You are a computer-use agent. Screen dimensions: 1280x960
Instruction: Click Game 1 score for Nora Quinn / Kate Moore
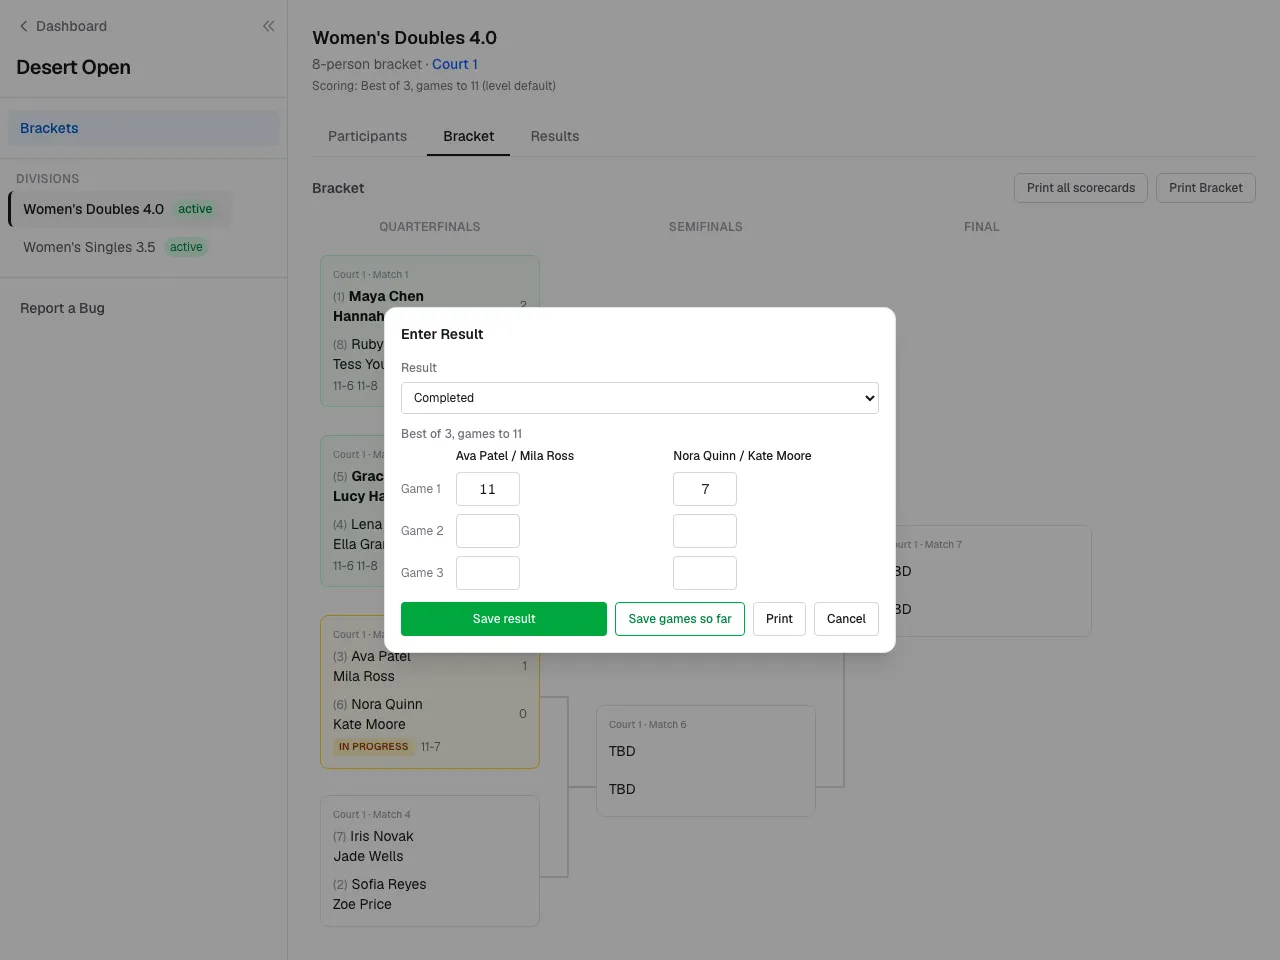[705, 489]
